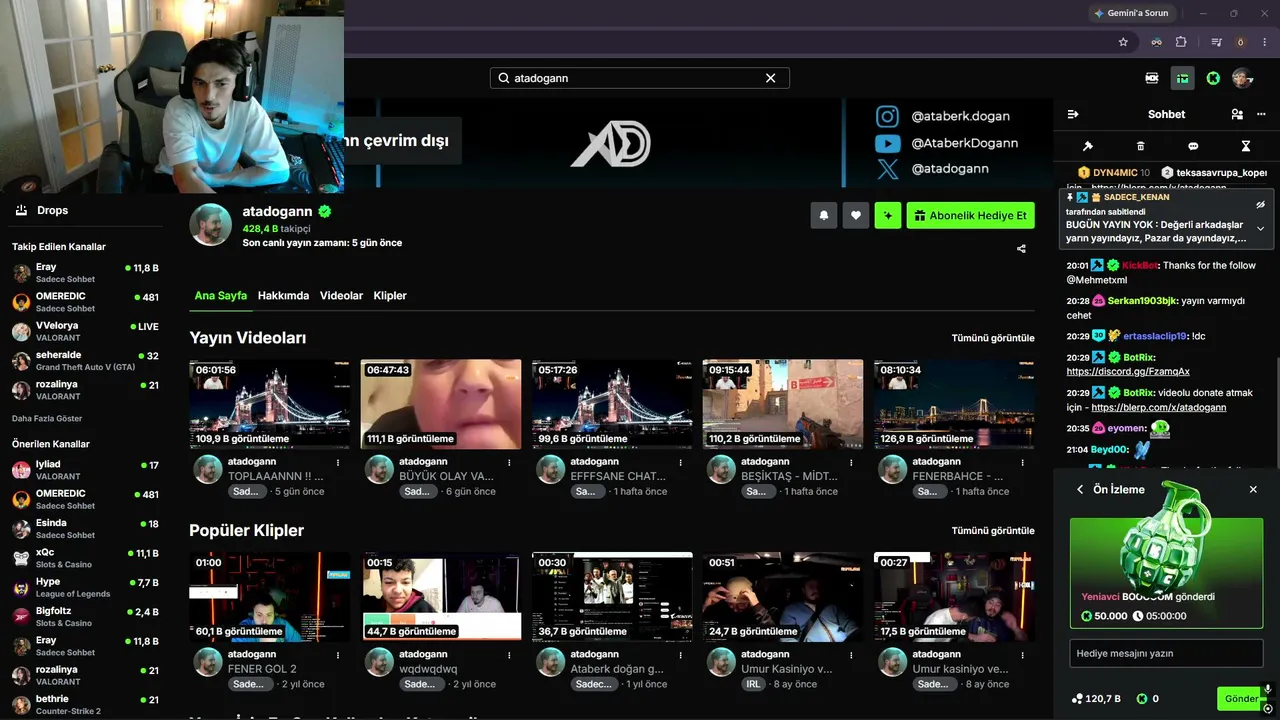
Task: Open Eray under Takip Edilen Kanallar
Action: (x=85, y=273)
